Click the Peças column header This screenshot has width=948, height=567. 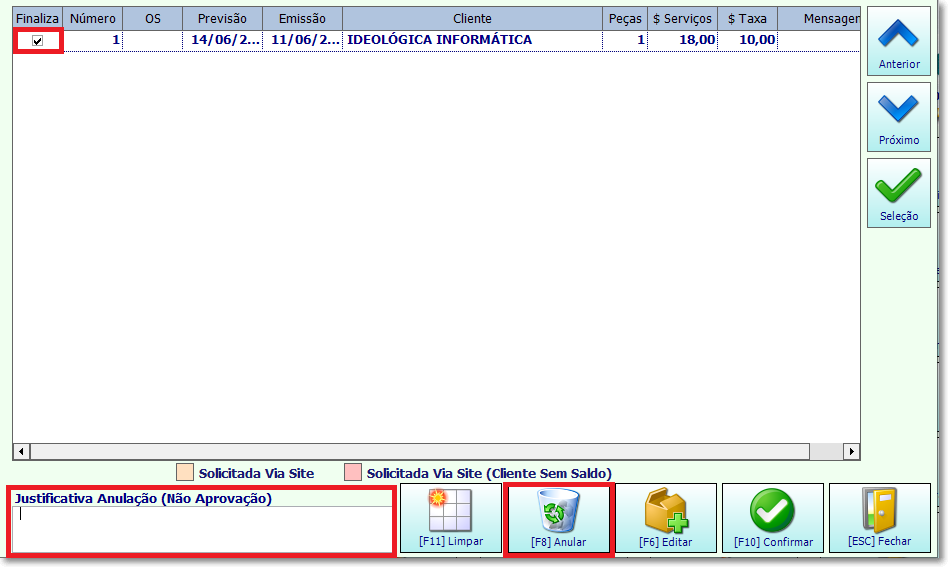625,19
